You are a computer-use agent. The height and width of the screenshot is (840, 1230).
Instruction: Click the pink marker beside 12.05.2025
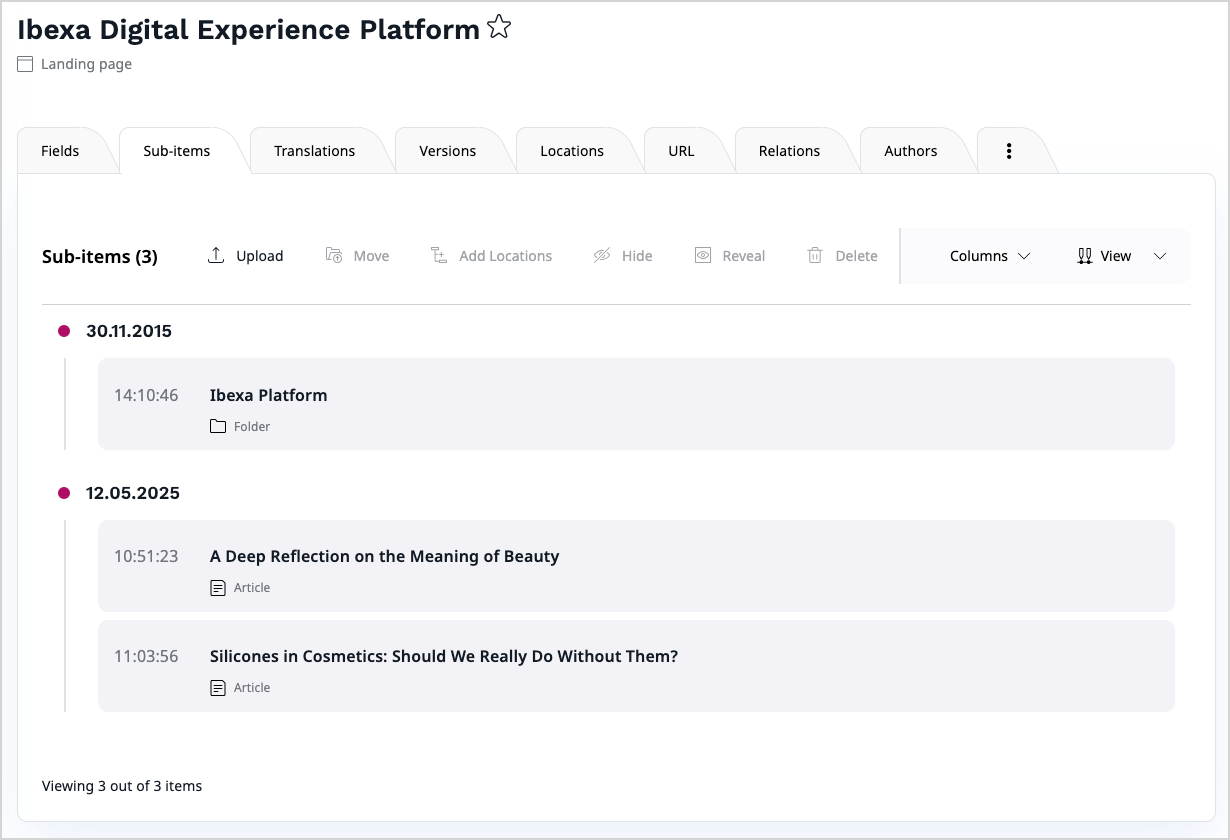(x=64, y=492)
